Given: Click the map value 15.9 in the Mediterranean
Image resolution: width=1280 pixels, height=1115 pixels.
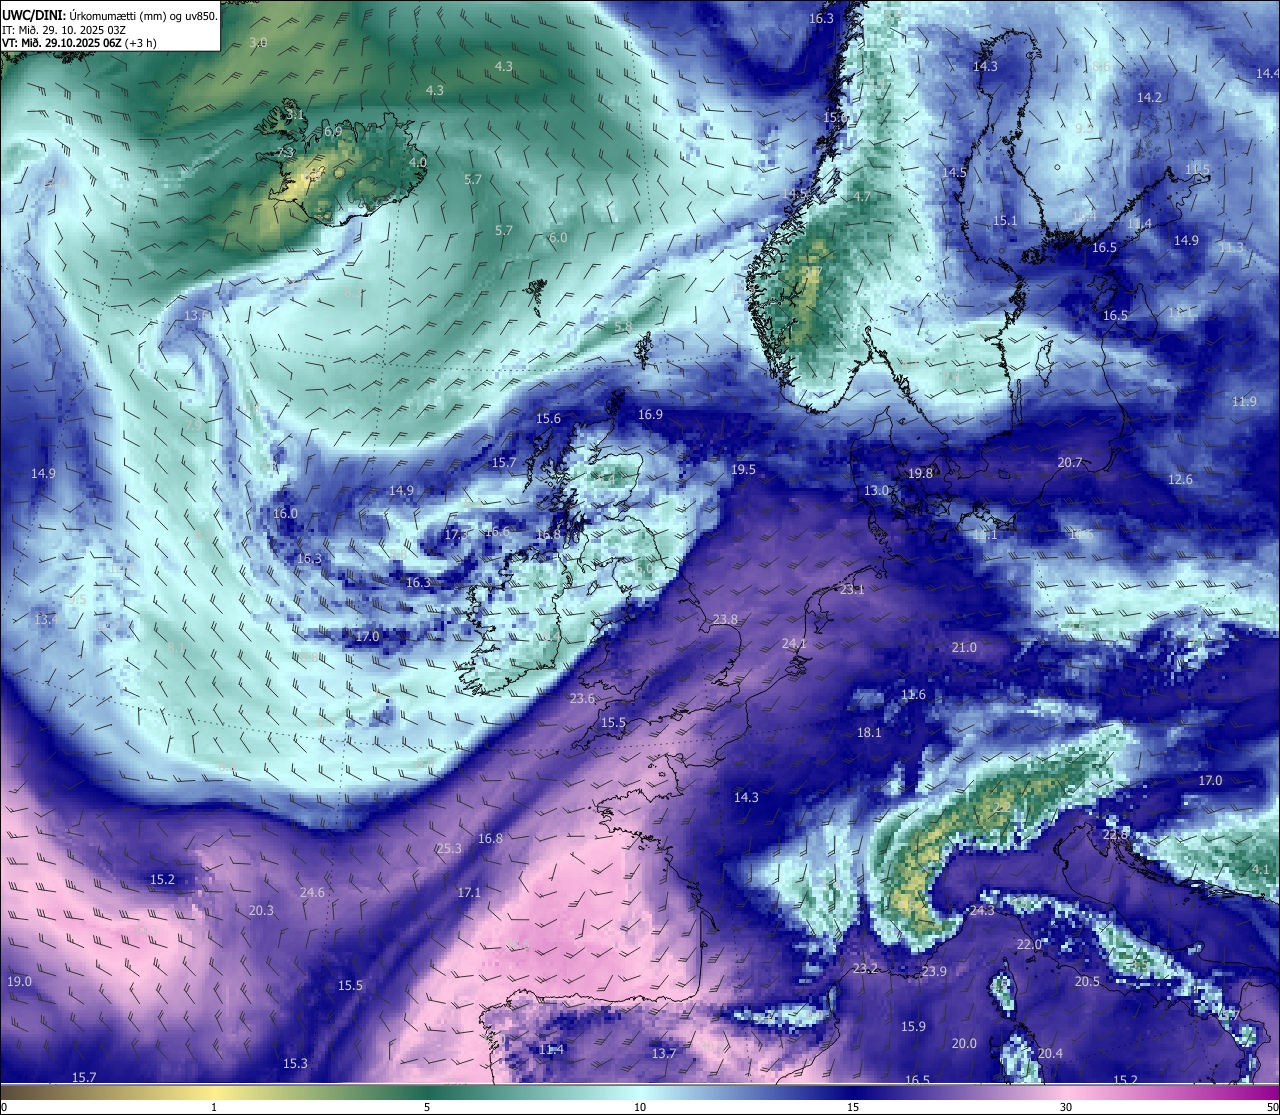Looking at the screenshot, I should [x=913, y=1026].
